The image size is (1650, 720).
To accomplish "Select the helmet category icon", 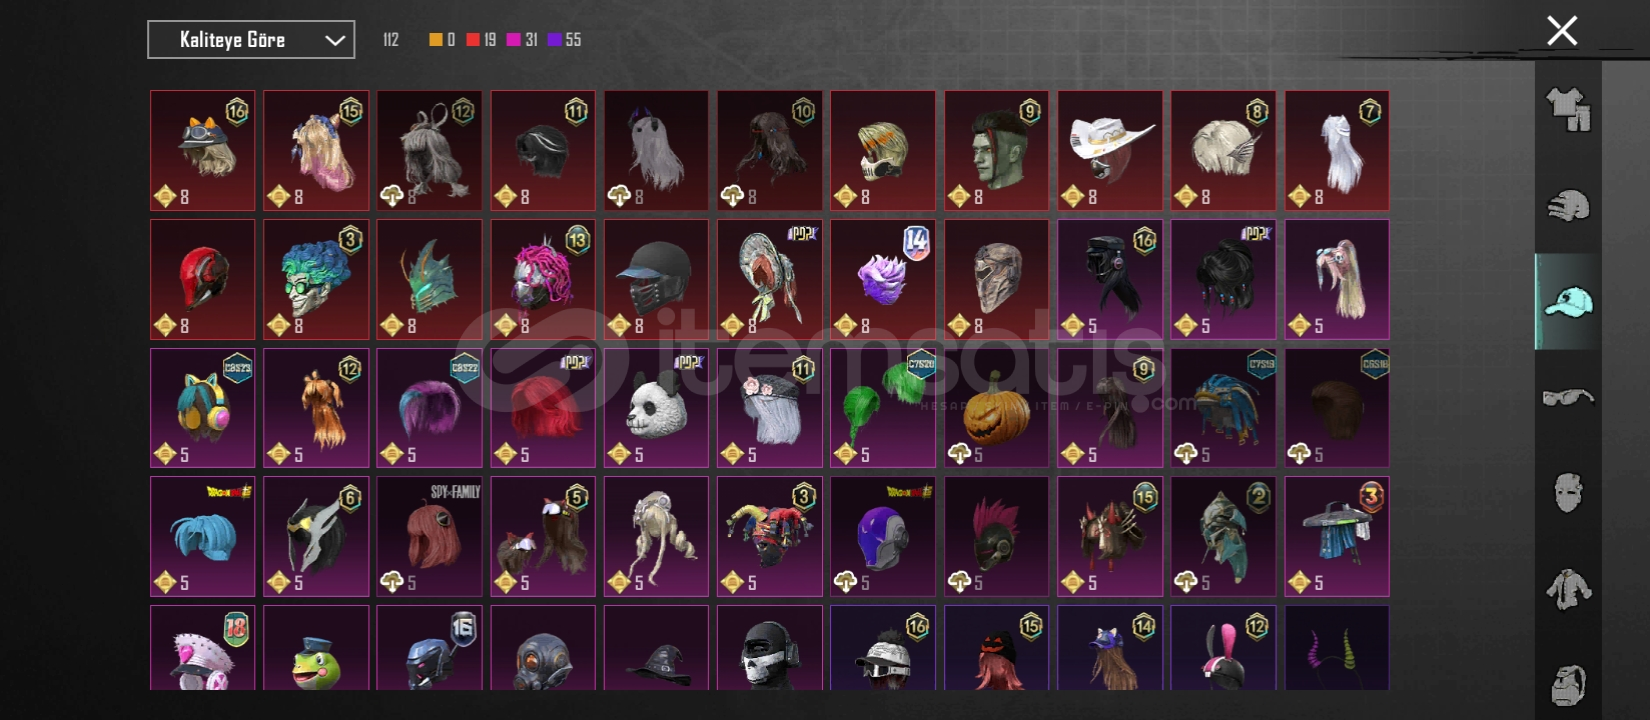I will 1568,206.
